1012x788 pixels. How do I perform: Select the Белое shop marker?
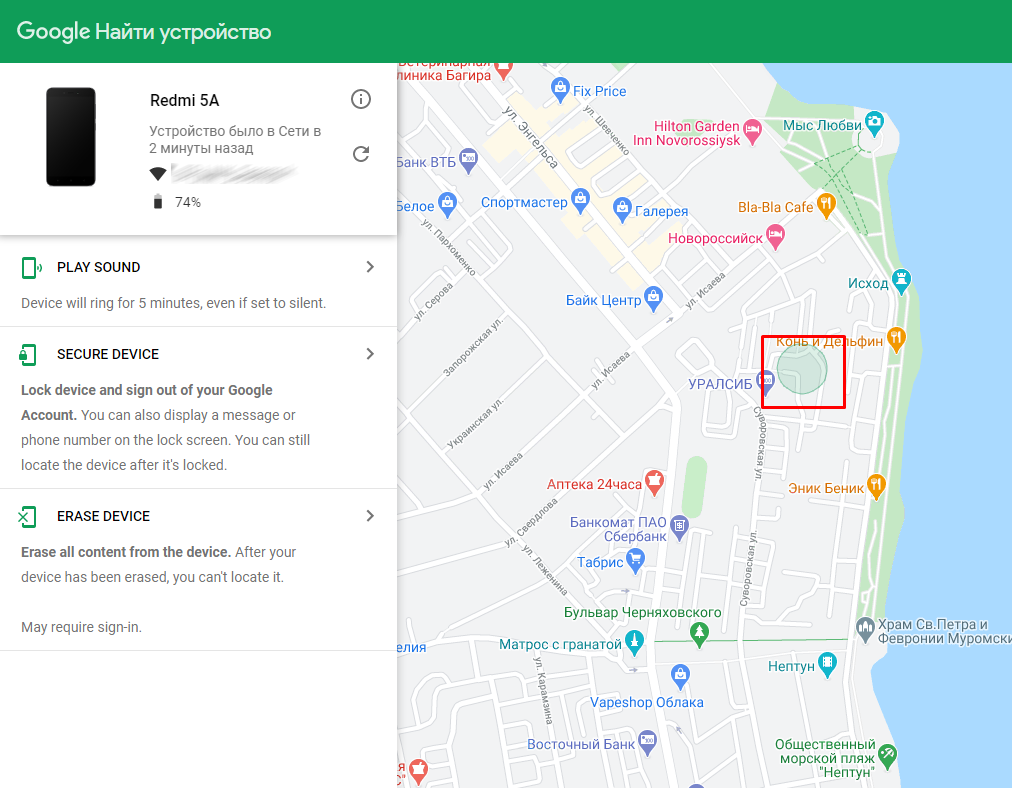(447, 205)
